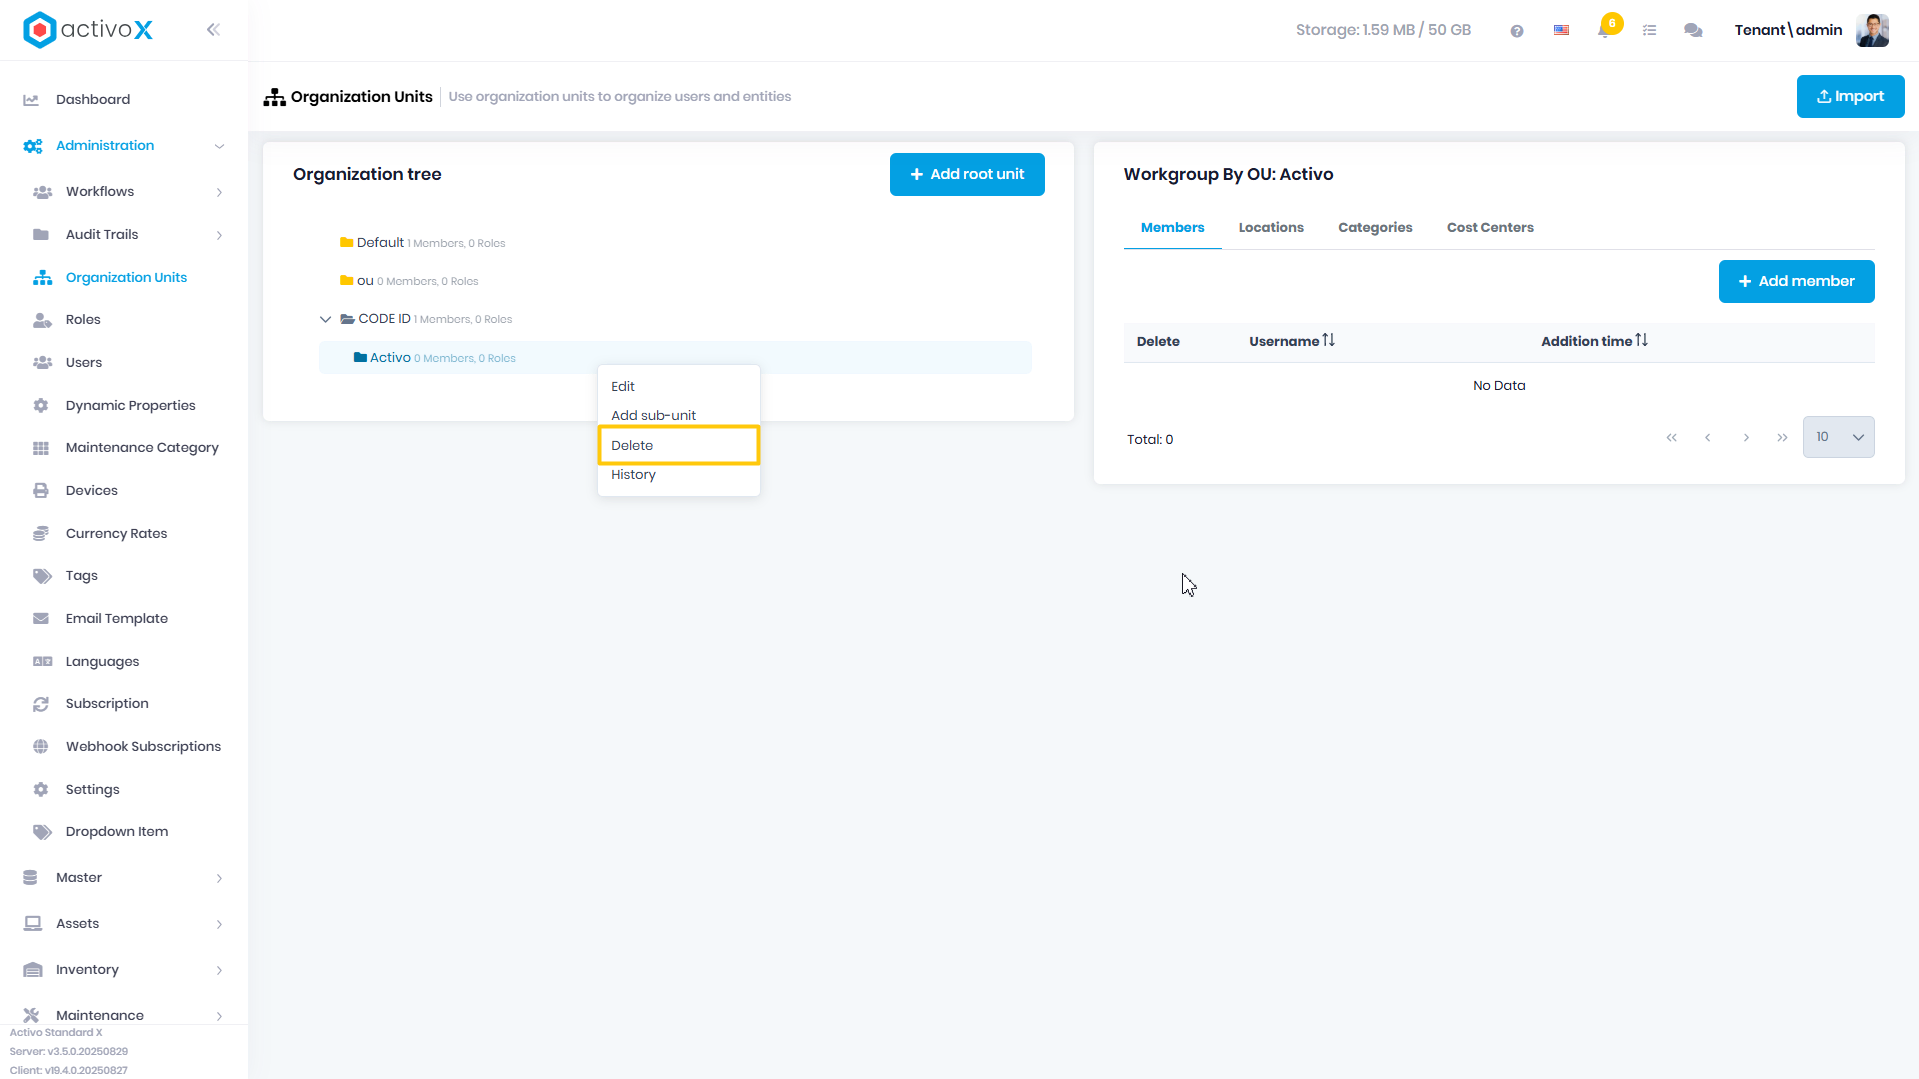Viewport: 1919px width, 1079px height.
Task: Click the admin profile avatar
Action: click(x=1872, y=30)
